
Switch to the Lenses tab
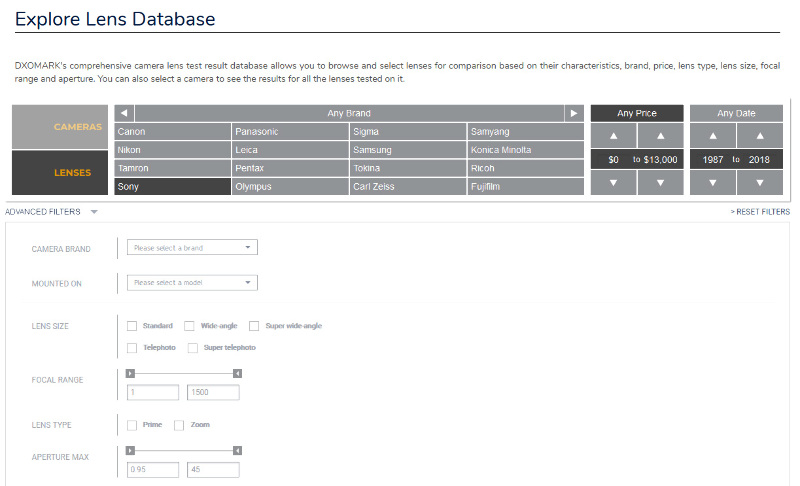coord(60,173)
